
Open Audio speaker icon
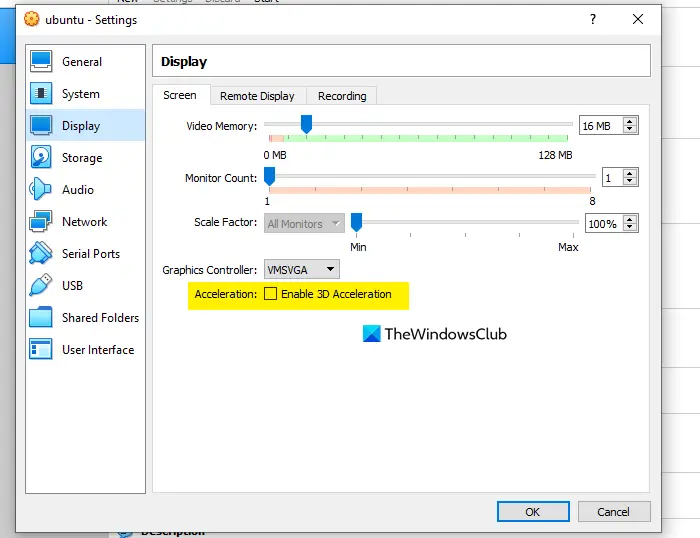pos(41,189)
